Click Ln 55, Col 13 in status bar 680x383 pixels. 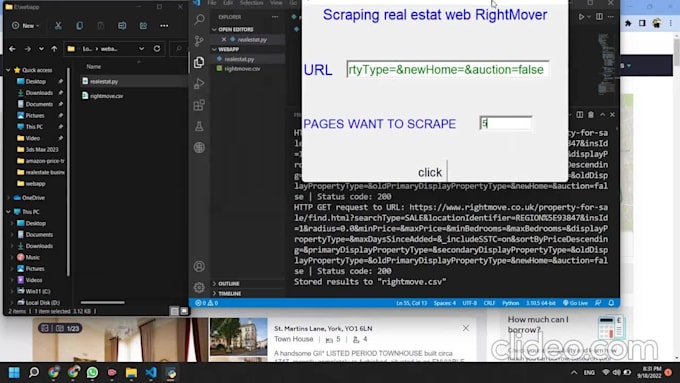point(412,303)
